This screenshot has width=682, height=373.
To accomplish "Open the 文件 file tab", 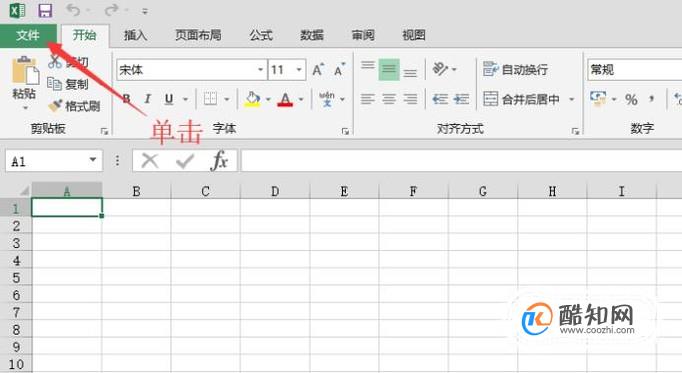I will 28,35.
